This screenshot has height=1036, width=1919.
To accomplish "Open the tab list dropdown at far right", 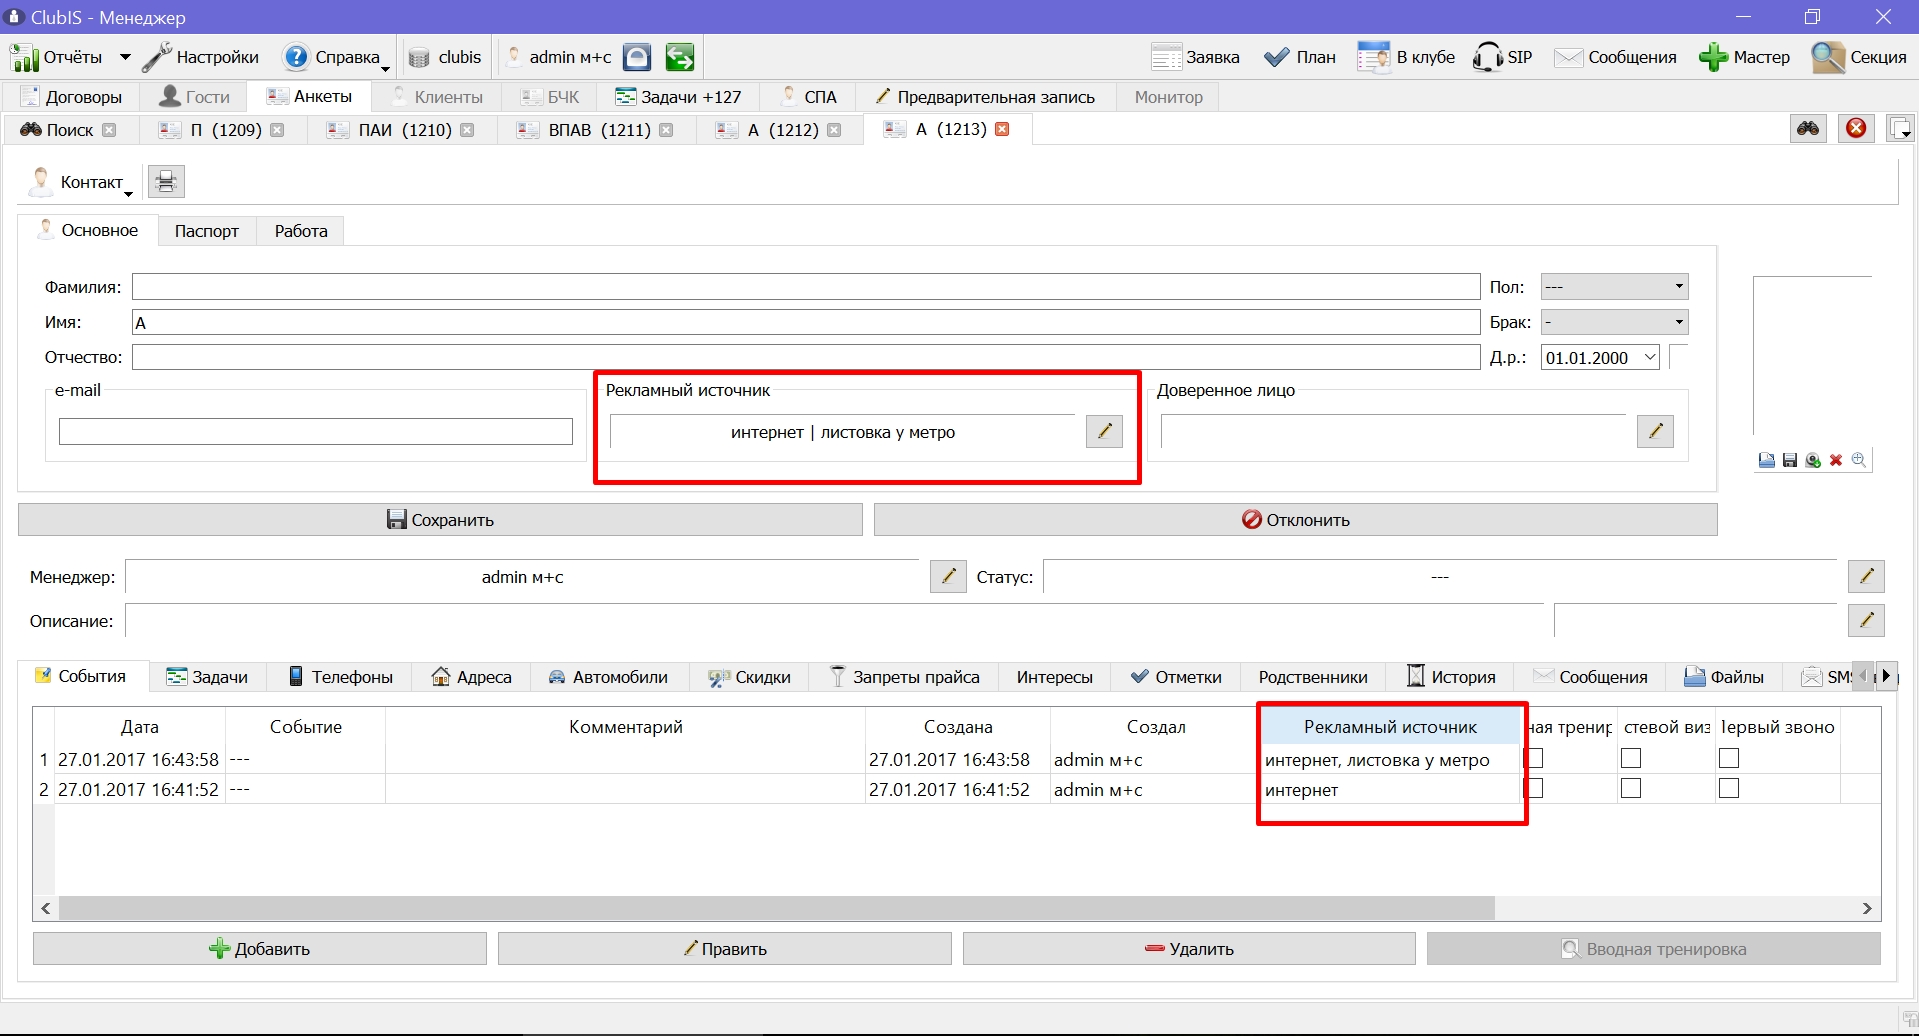I will (1900, 129).
